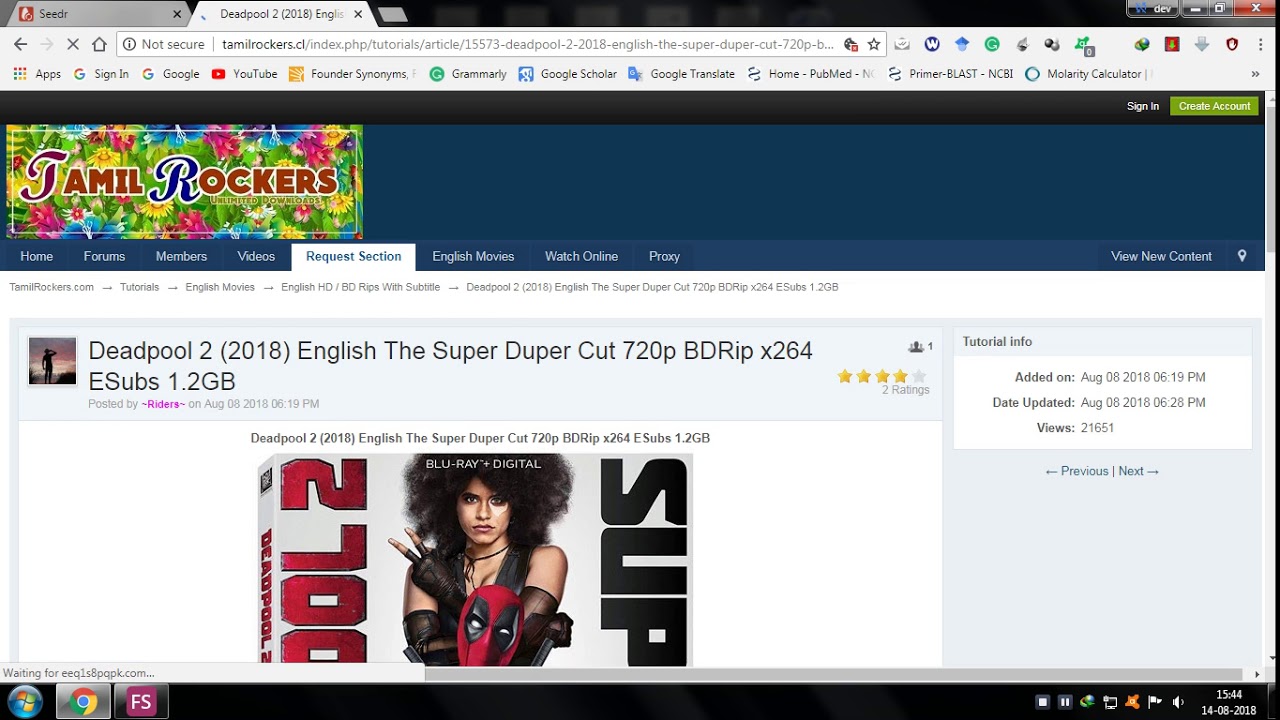Image resolution: width=1280 pixels, height=720 pixels.
Task: Open the blue graduation cap extension icon
Action: coord(962,44)
